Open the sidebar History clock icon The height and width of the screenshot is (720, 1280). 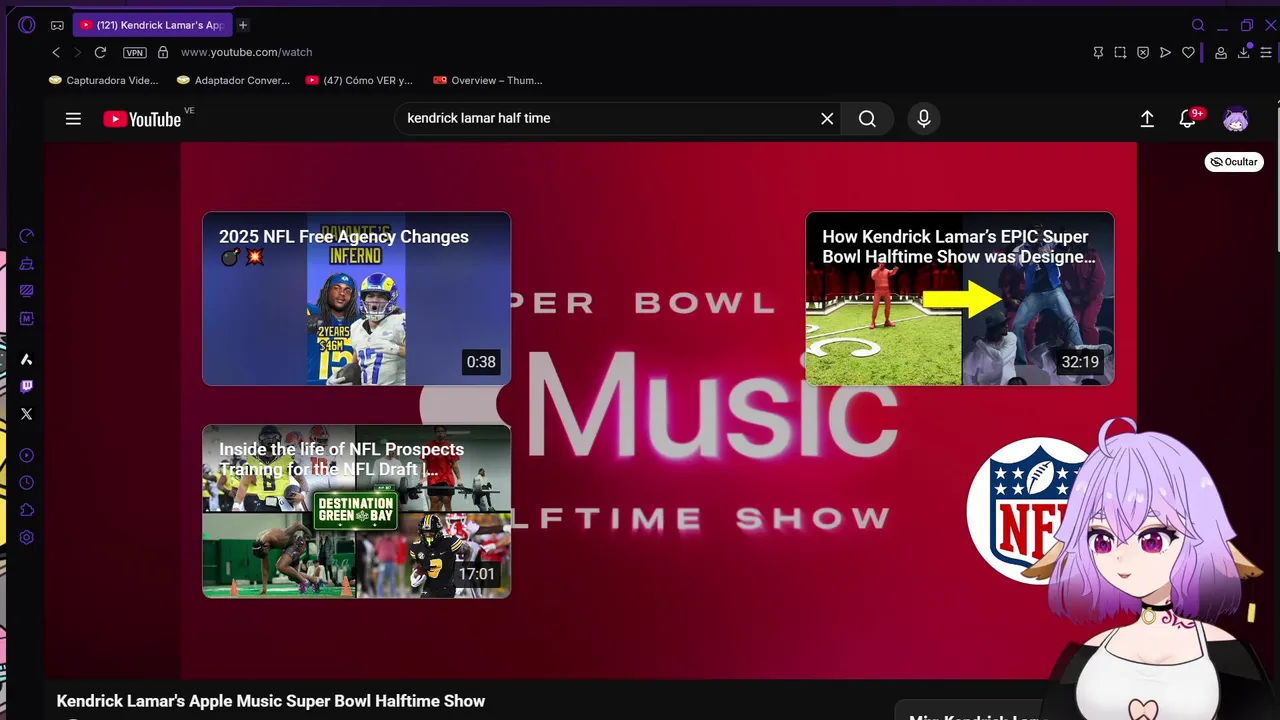pos(27,482)
